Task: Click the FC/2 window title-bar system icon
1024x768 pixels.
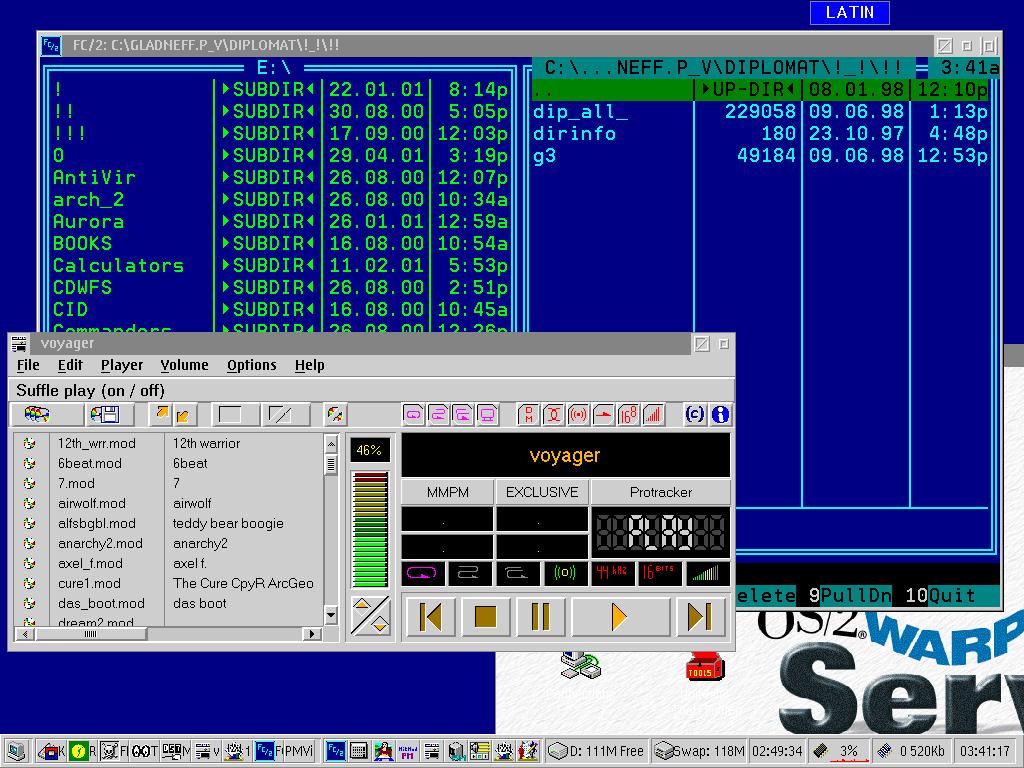Action: (x=50, y=45)
